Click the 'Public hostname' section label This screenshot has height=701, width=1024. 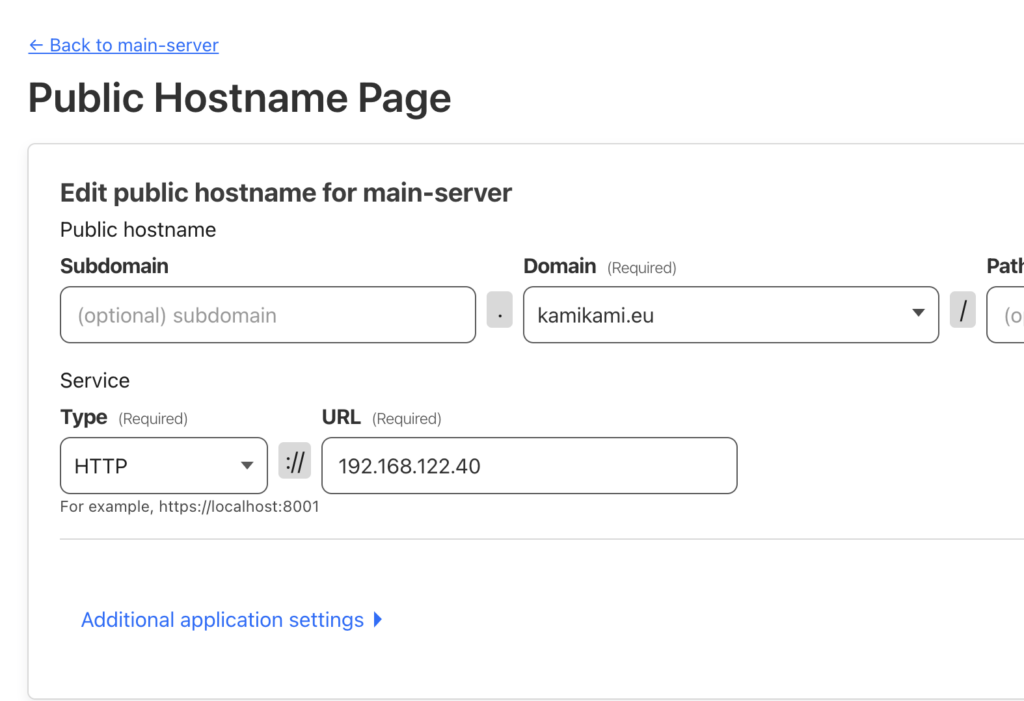coord(138,230)
